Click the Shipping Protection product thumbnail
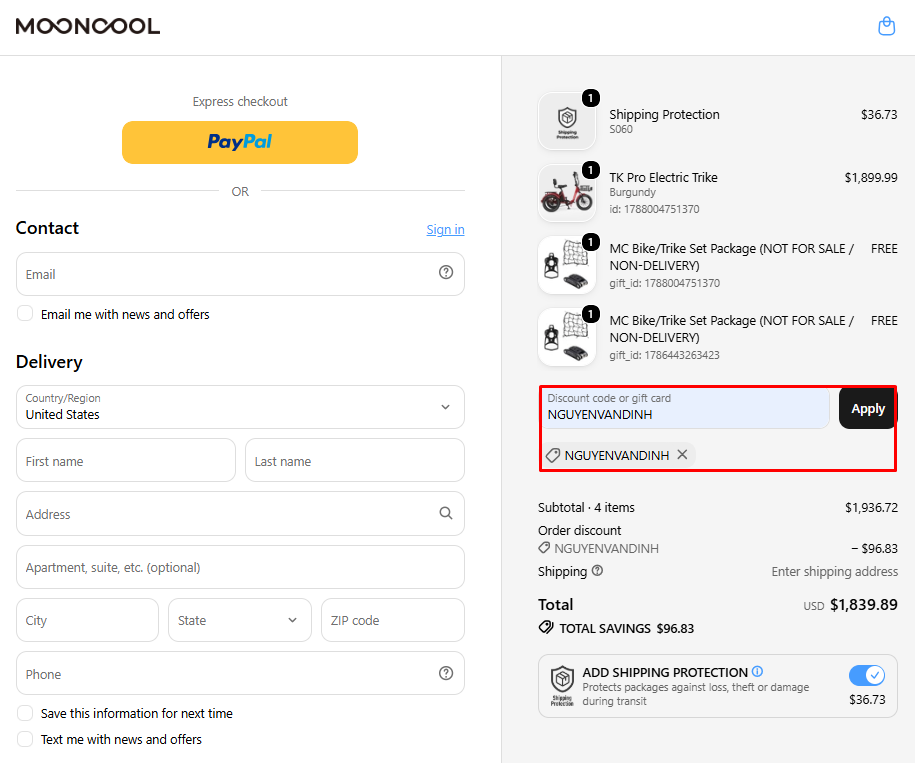The width and height of the screenshot is (915, 763). [567, 121]
